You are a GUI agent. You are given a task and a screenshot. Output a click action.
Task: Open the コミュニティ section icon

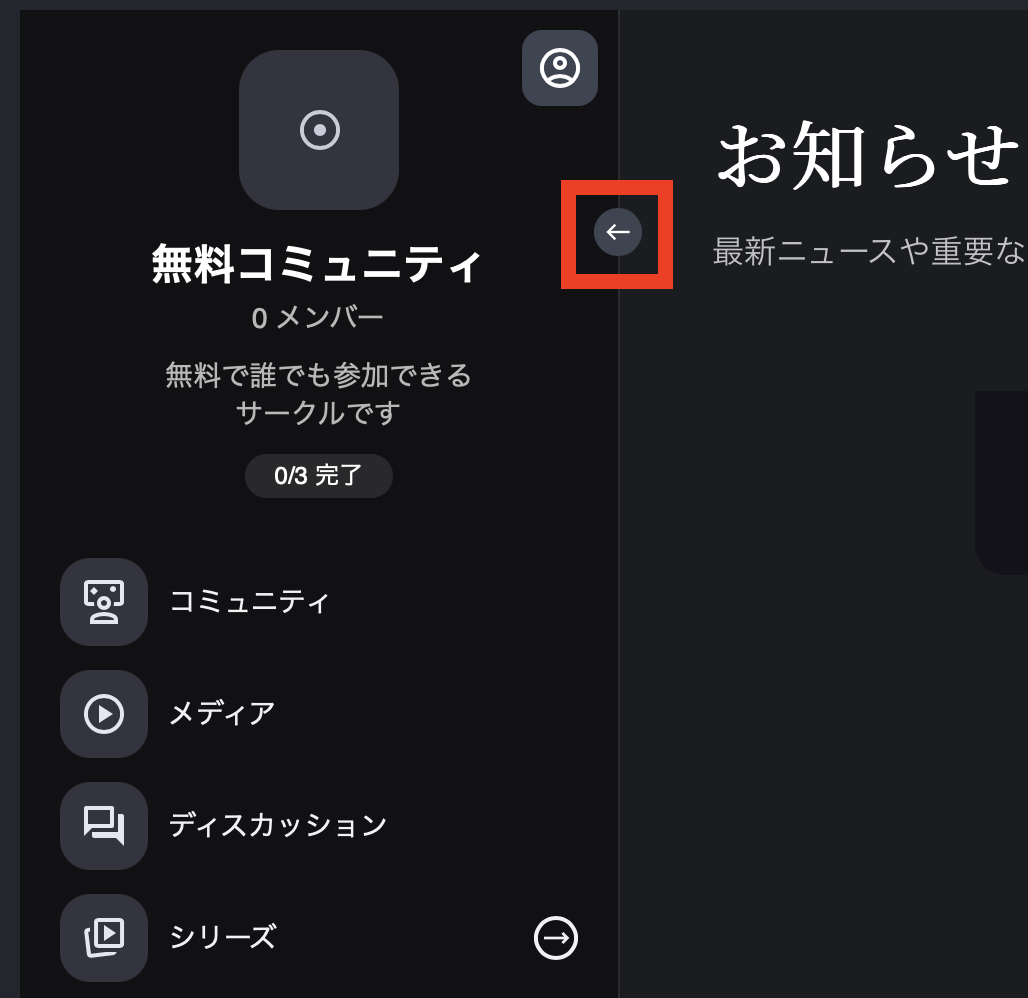point(104,601)
